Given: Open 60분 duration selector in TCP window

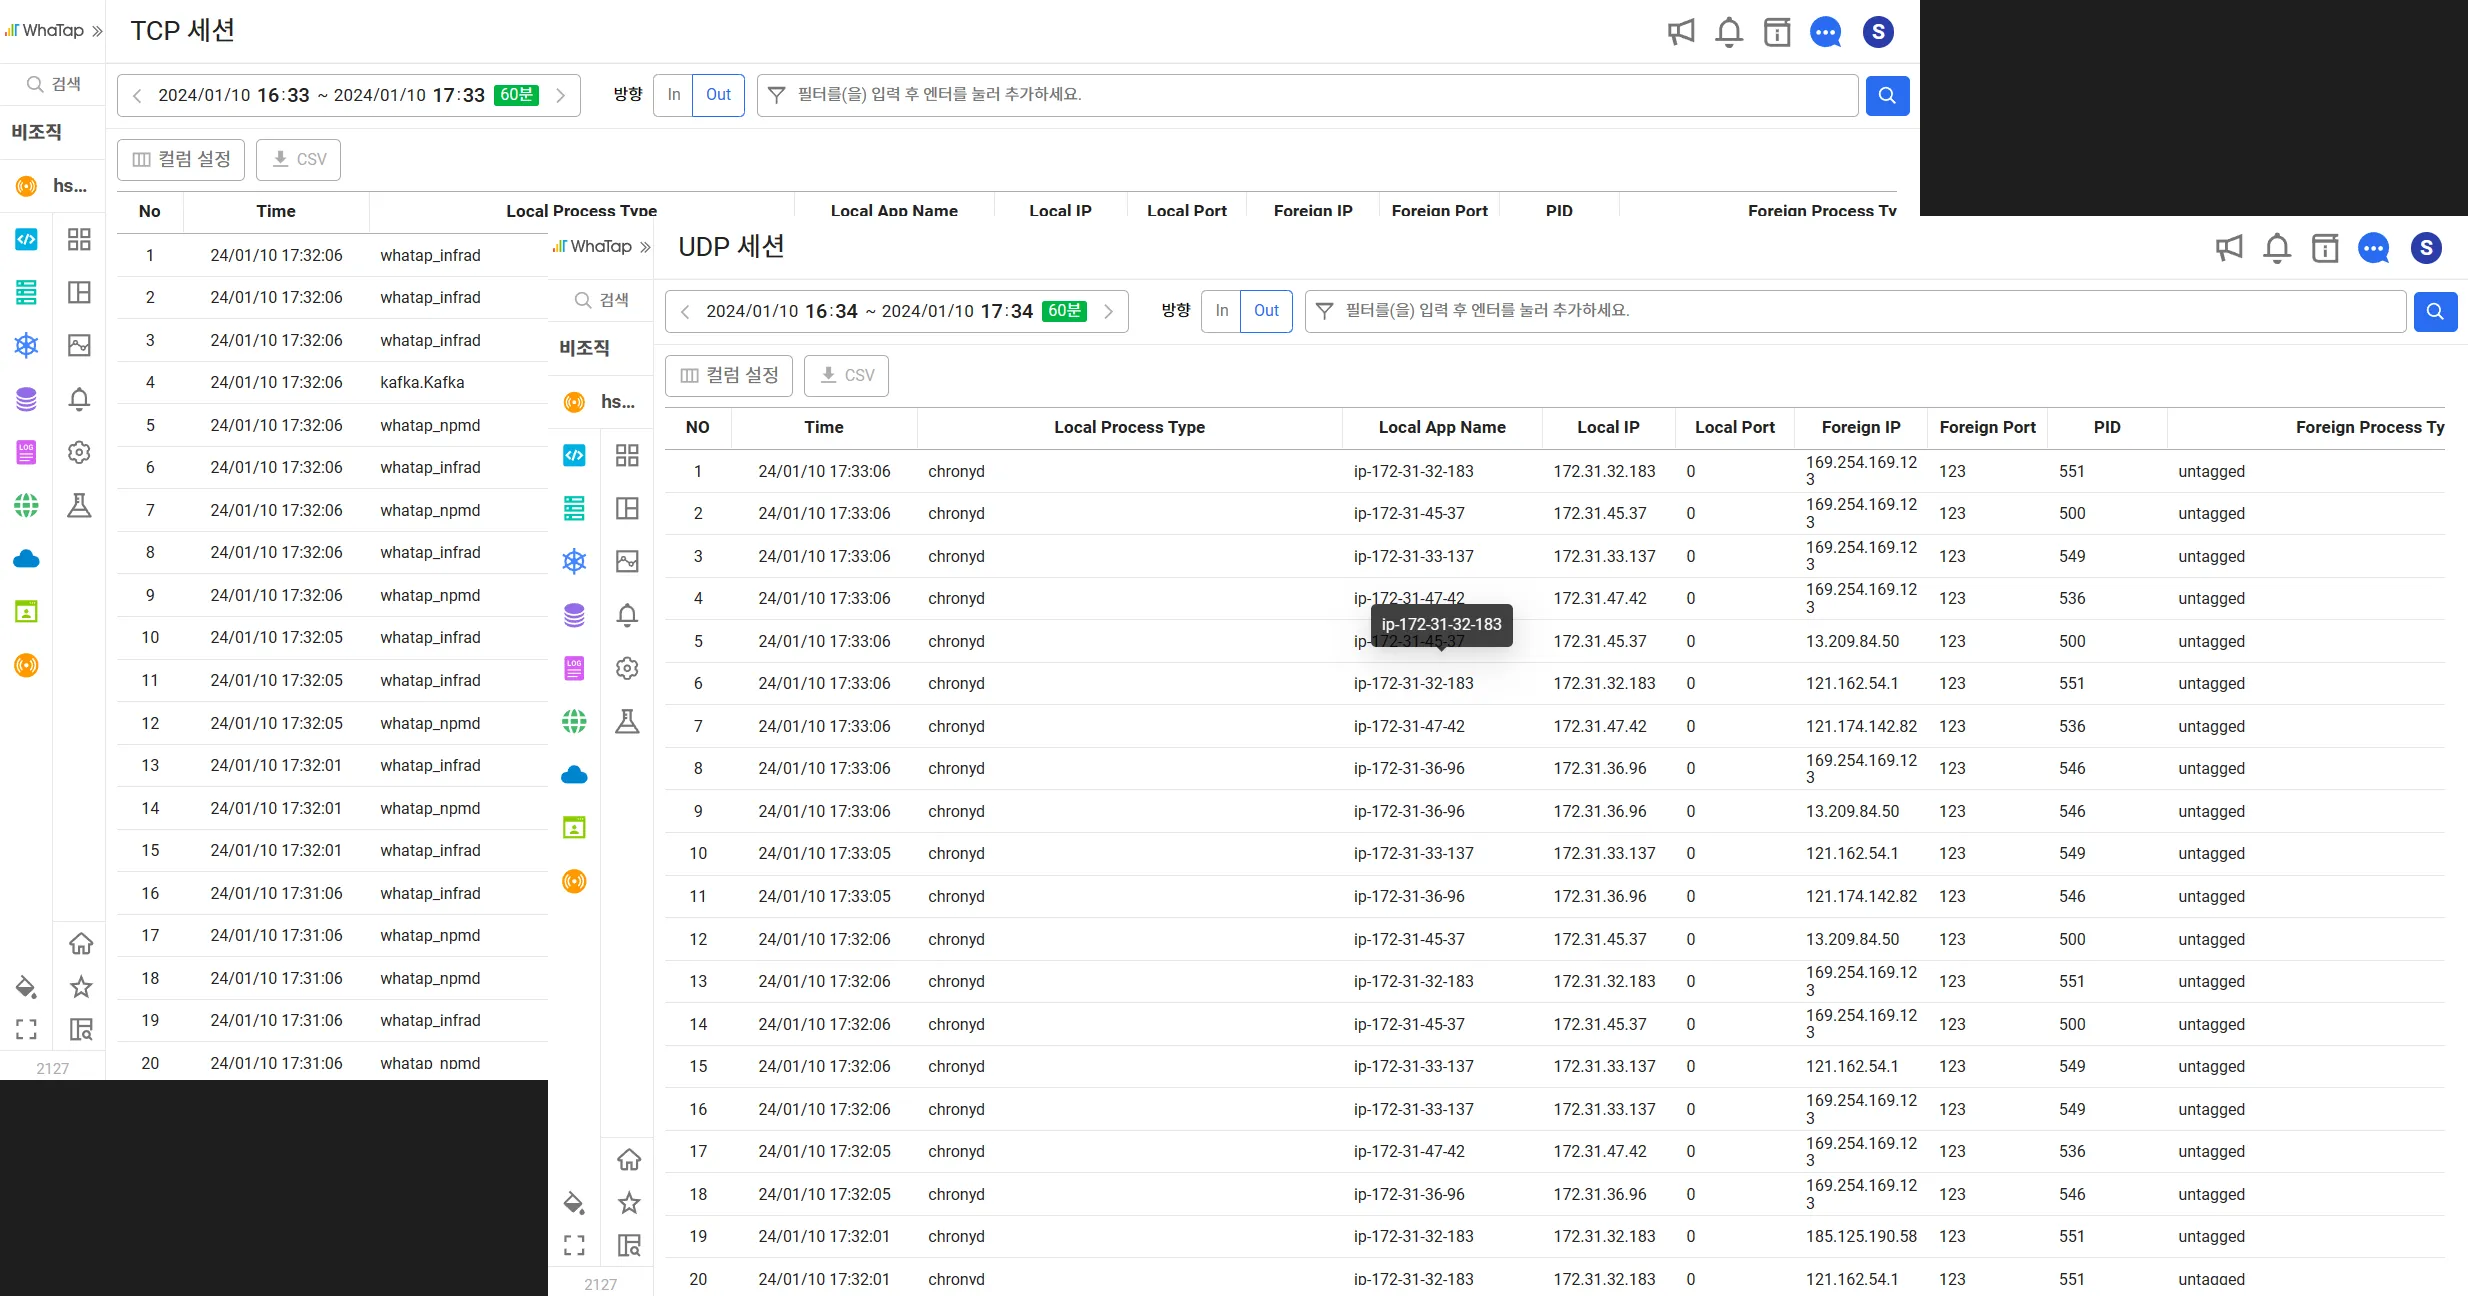Looking at the screenshot, I should pyautogui.click(x=516, y=95).
